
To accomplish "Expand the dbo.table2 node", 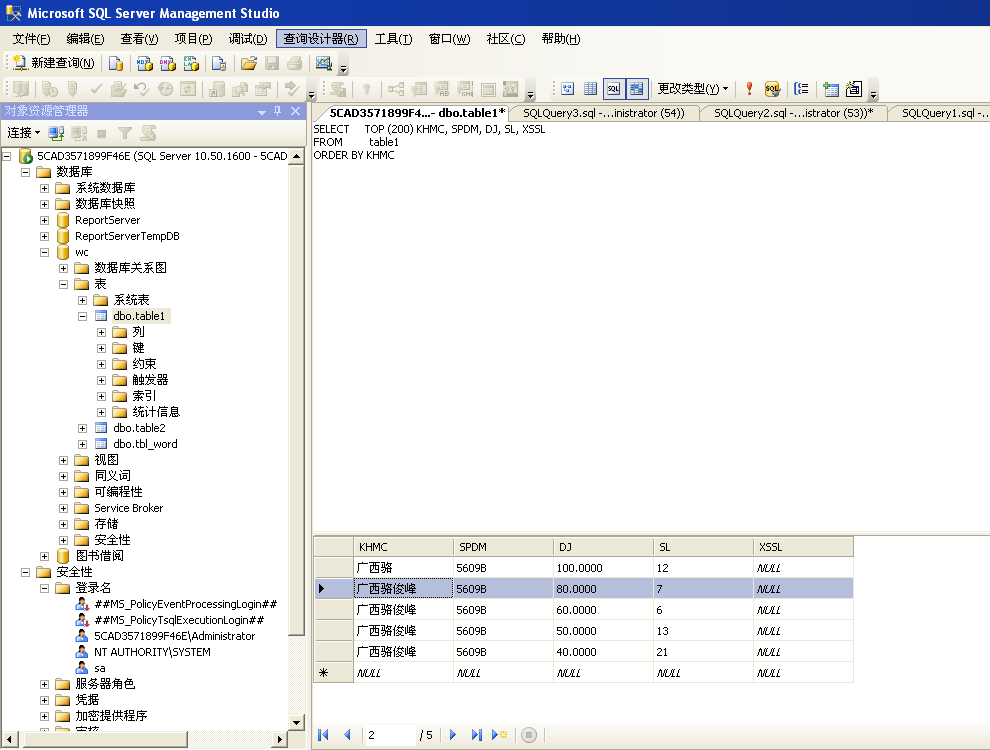I will [x=84, y=427].
